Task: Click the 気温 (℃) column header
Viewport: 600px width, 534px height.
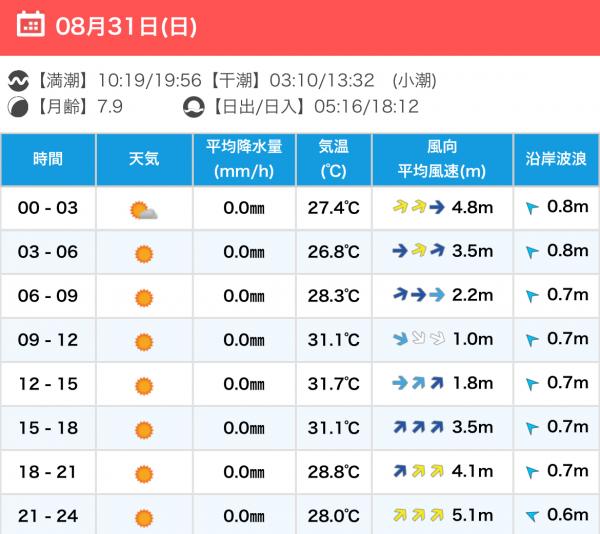Action: tap(334, 160)
